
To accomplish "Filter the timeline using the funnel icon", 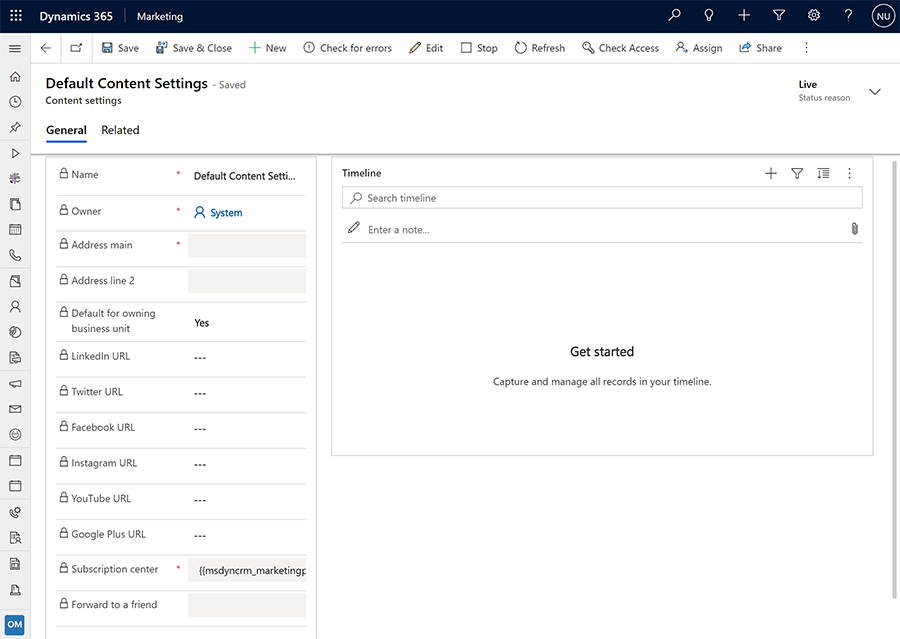I will (x=797, y=173).
